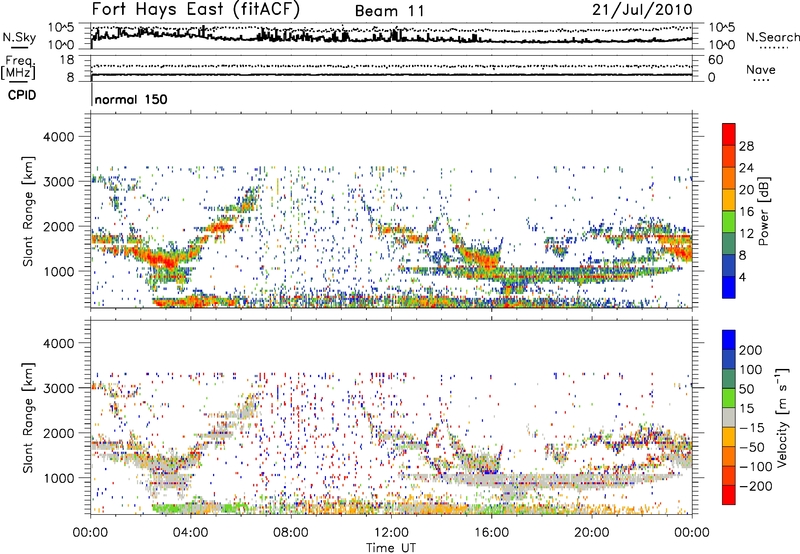
Task: Click the velocity panel 'Slant Range [km]' label
Action: pos(28,417)
